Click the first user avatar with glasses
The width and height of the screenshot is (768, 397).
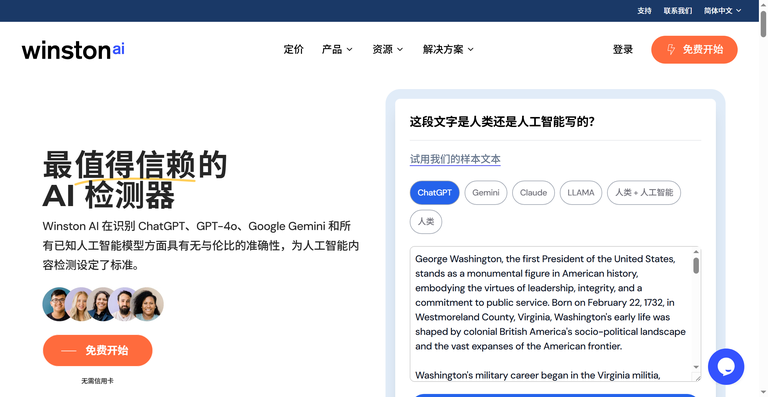(x=58, y=304)
